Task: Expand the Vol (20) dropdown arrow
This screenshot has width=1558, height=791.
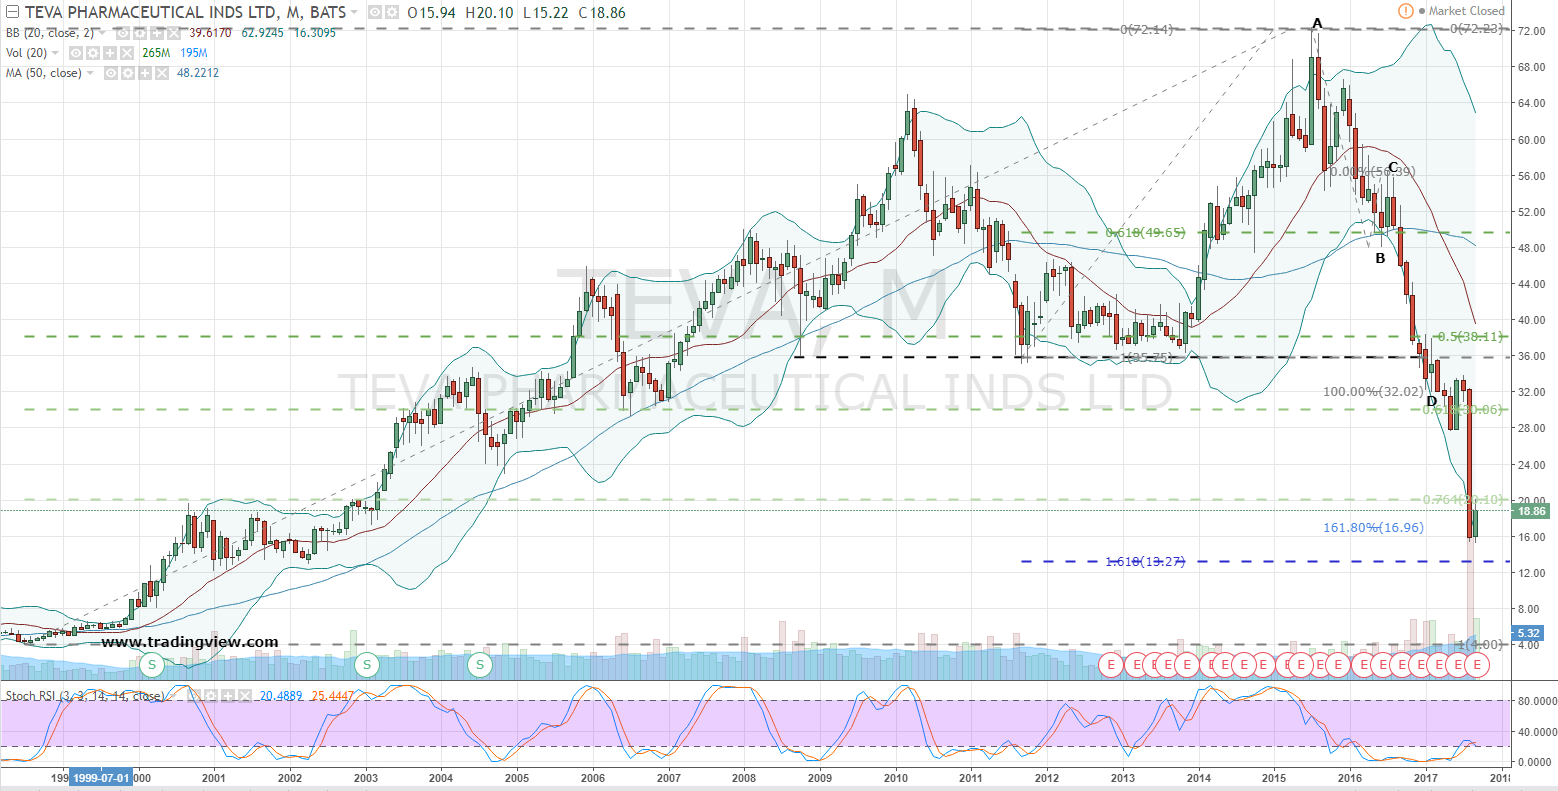Action: [x=55, y=52]
